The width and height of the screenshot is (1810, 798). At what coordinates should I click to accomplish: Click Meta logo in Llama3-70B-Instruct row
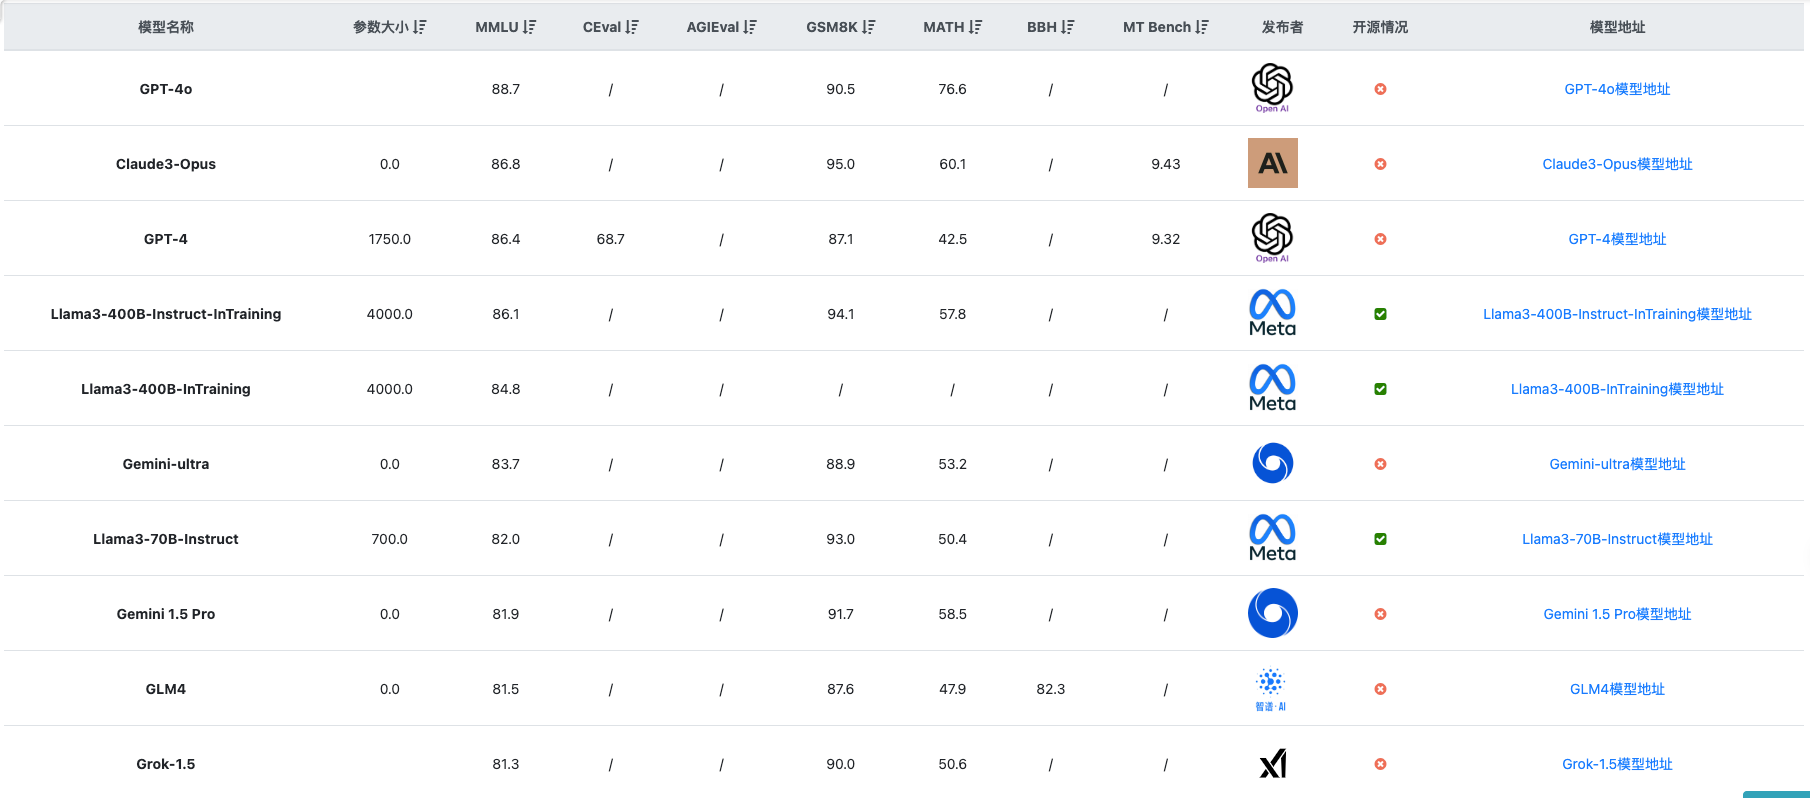pyautogui.click(x=1273, y=538)
